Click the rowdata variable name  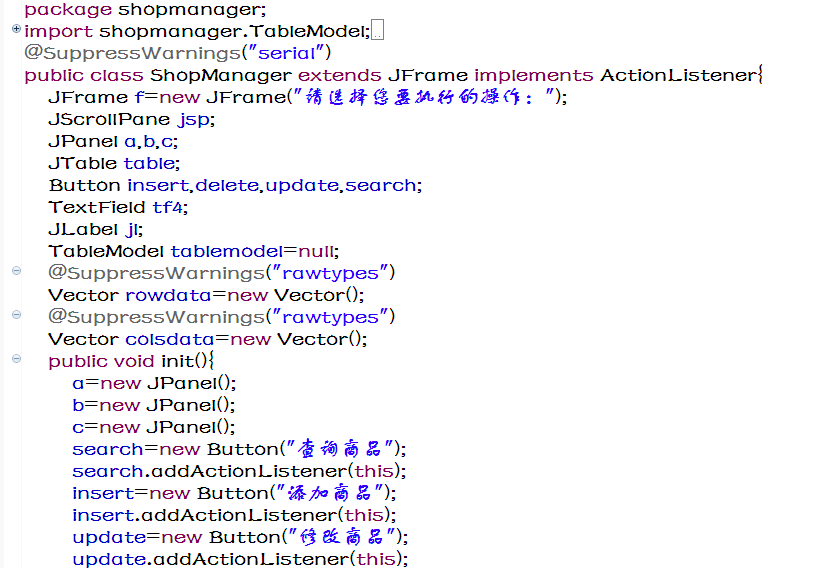point(168,295)
